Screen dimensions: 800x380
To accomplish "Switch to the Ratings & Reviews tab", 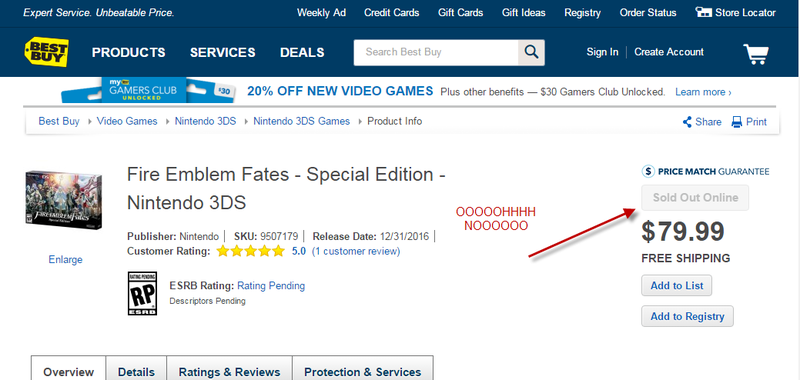I will pos(229,371).
